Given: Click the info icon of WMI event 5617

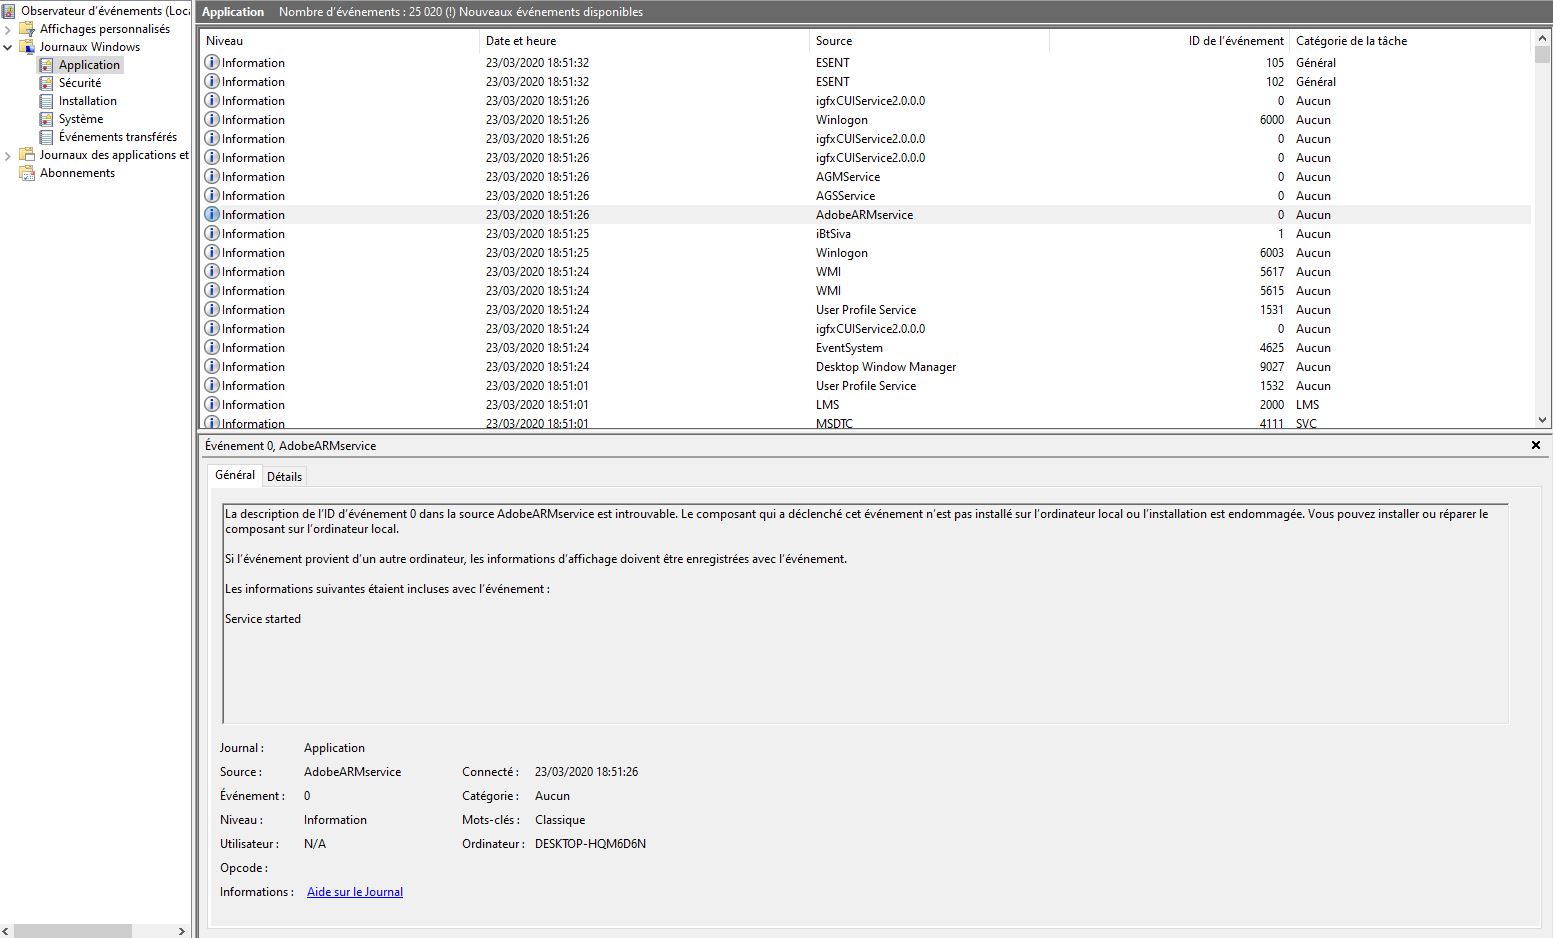Looking at the screenshot, I should tap(212, 271).
